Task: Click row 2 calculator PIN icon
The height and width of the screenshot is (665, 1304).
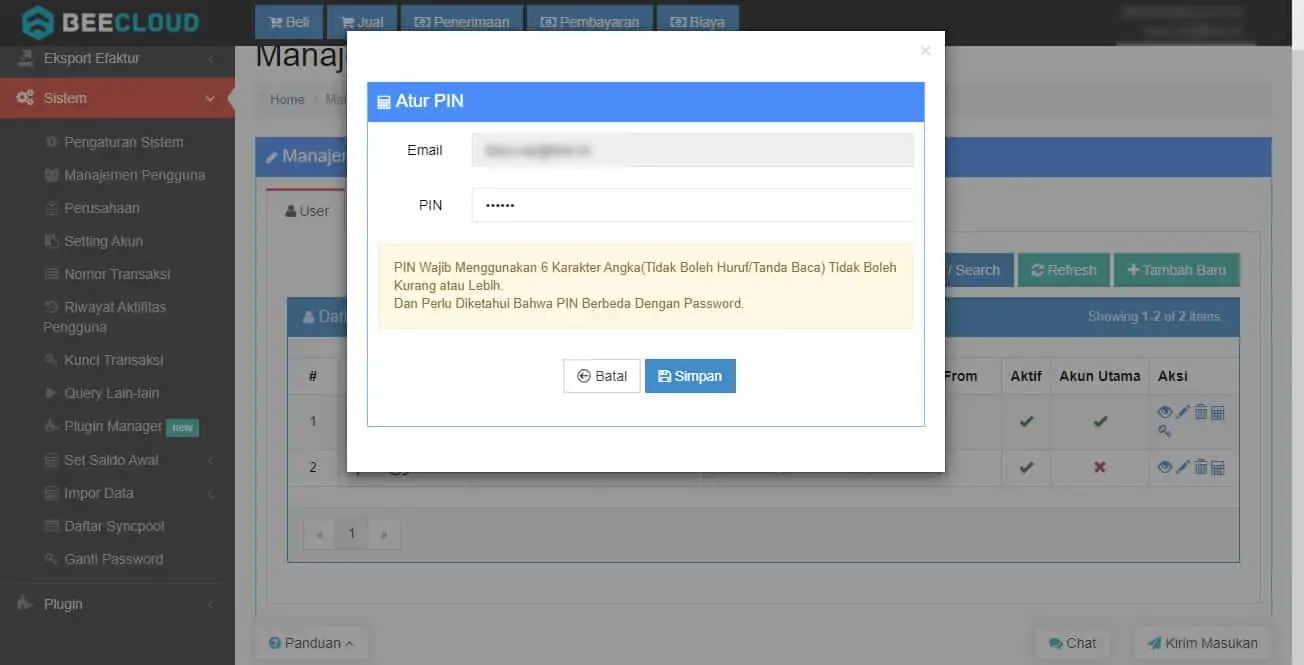Action: 1217,467
